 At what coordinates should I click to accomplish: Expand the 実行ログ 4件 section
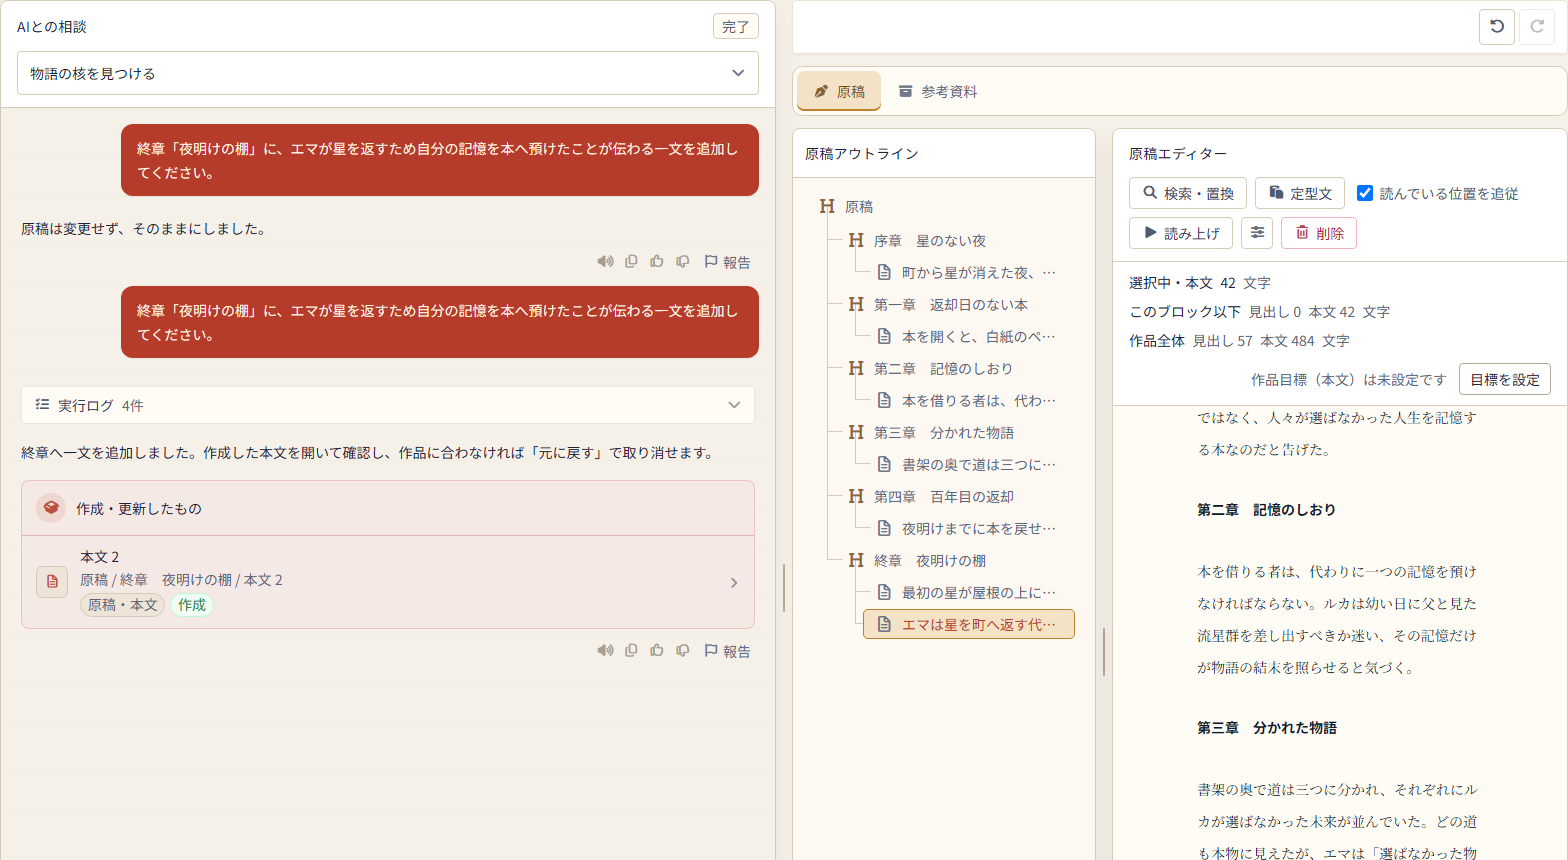pos(388,405)
